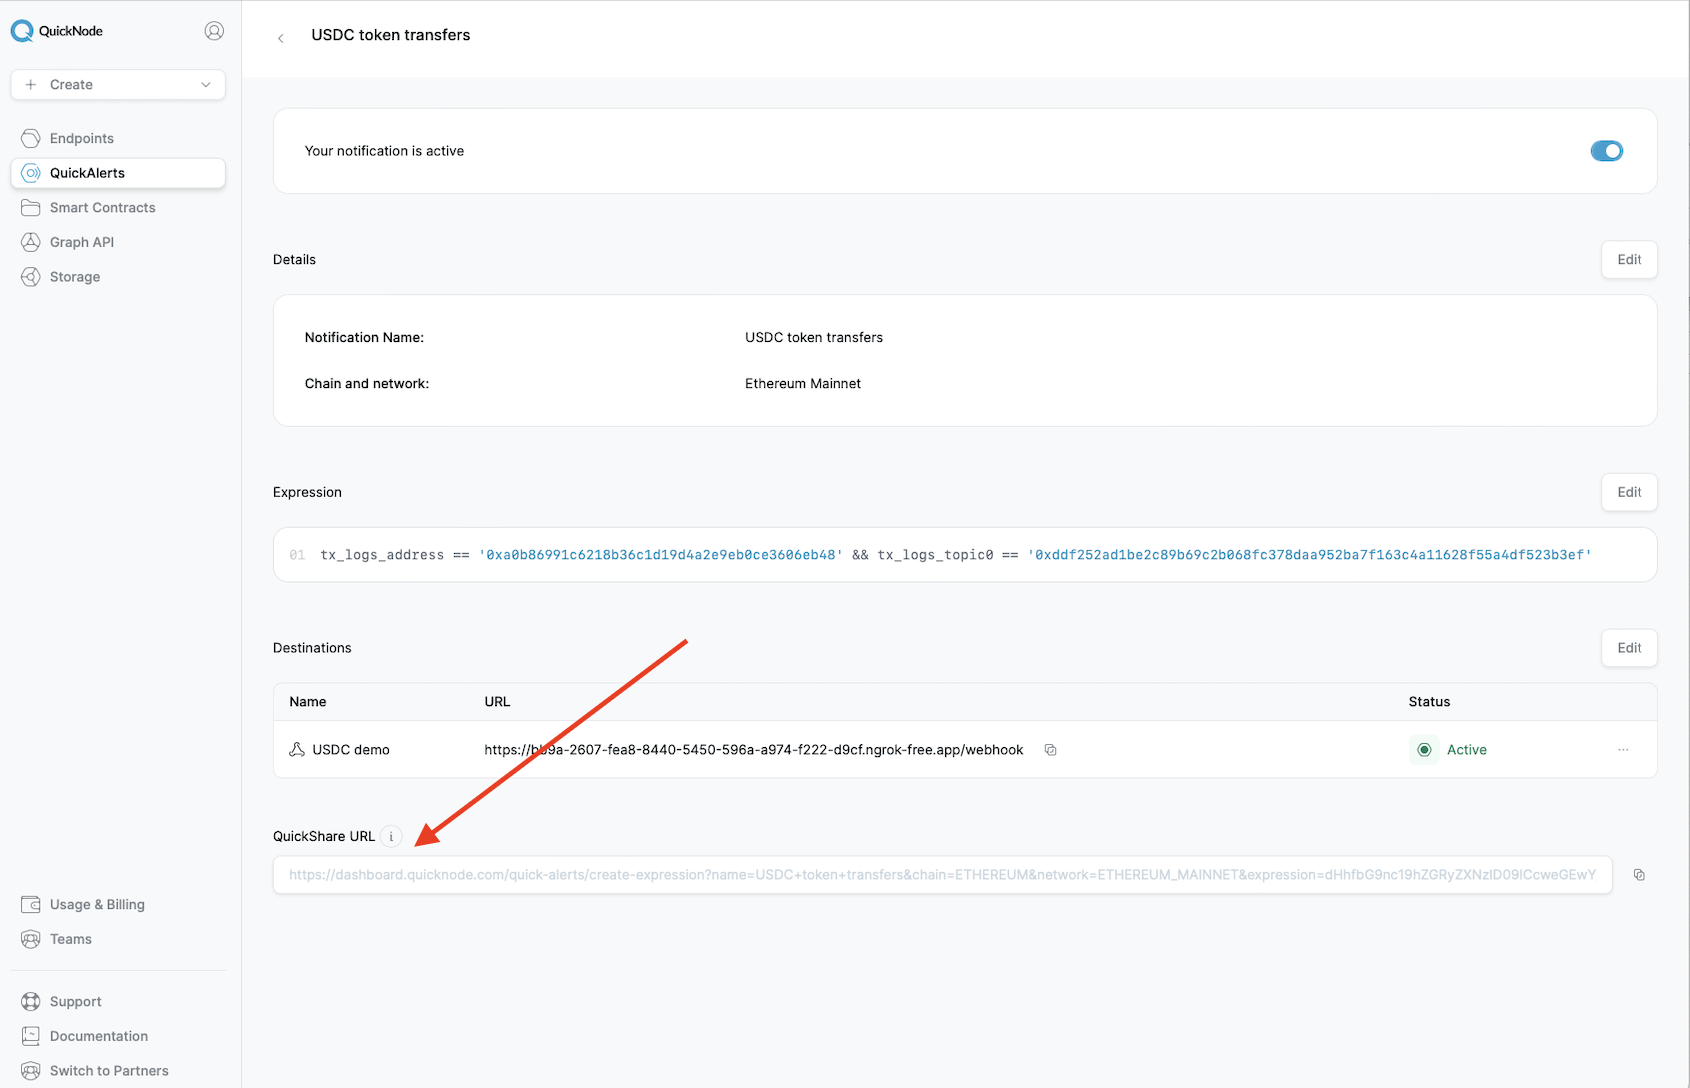
Task: Click the 'Notification Name:' label
Action: pyautogui.click(x=364, y=338)
